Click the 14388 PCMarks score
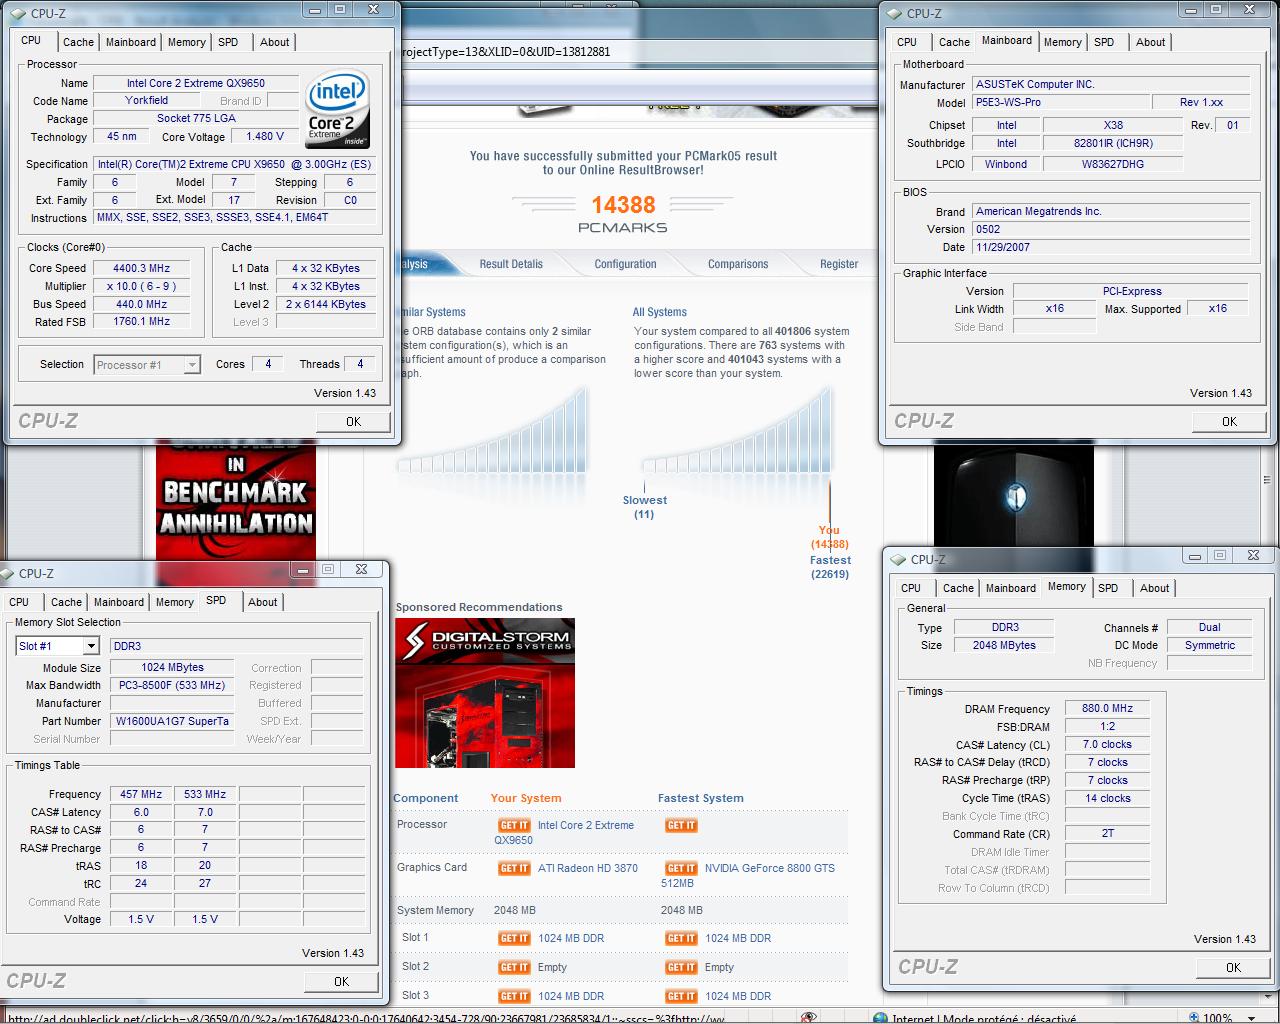Viewport: 1280px width, 1024px height. [x=623, y=205]
